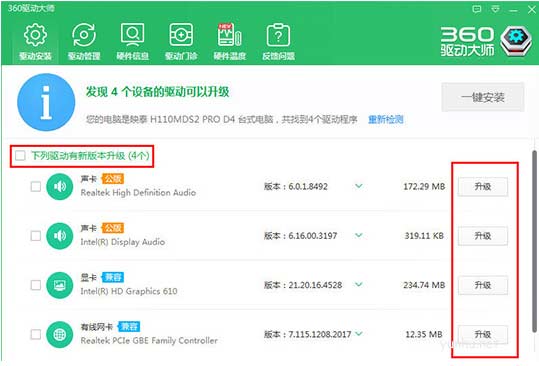
Task: Click the Intel HD Graphics 610 display icon
Action: coord(60,285)
